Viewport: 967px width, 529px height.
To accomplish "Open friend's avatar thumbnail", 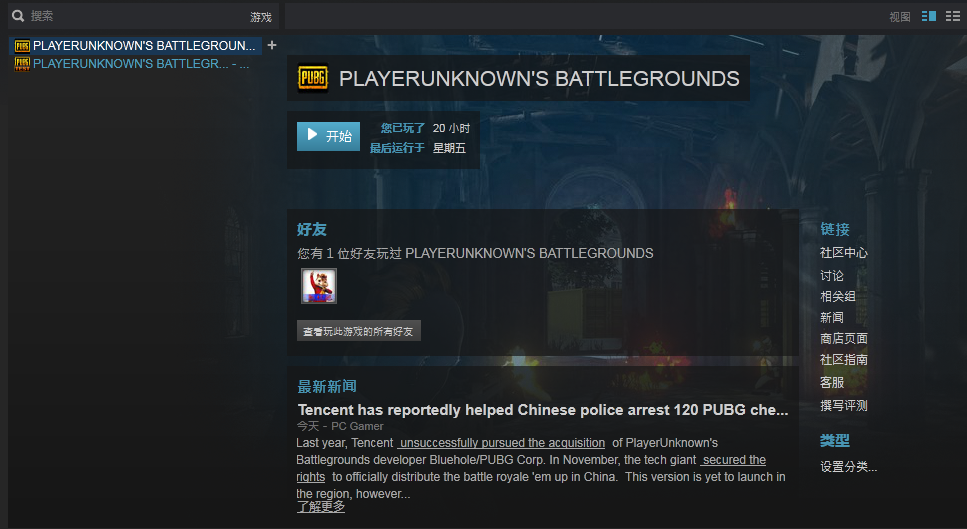I will [319, 285].
